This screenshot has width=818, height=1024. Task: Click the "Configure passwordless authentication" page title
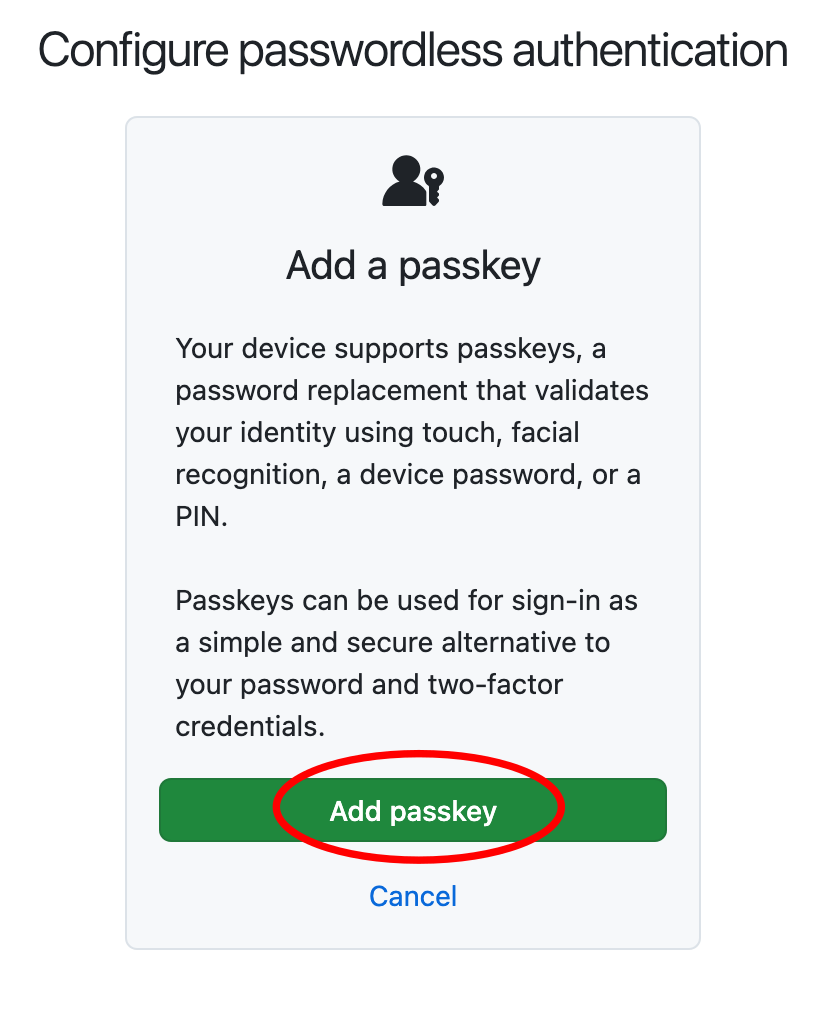413,50
